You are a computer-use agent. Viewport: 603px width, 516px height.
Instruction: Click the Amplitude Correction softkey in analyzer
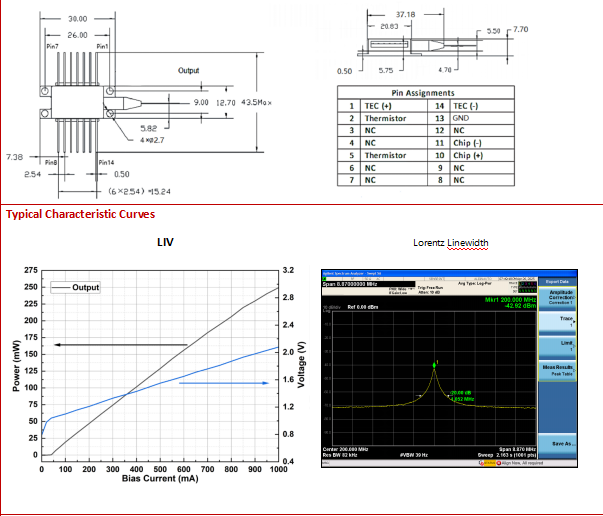(557, 298)
